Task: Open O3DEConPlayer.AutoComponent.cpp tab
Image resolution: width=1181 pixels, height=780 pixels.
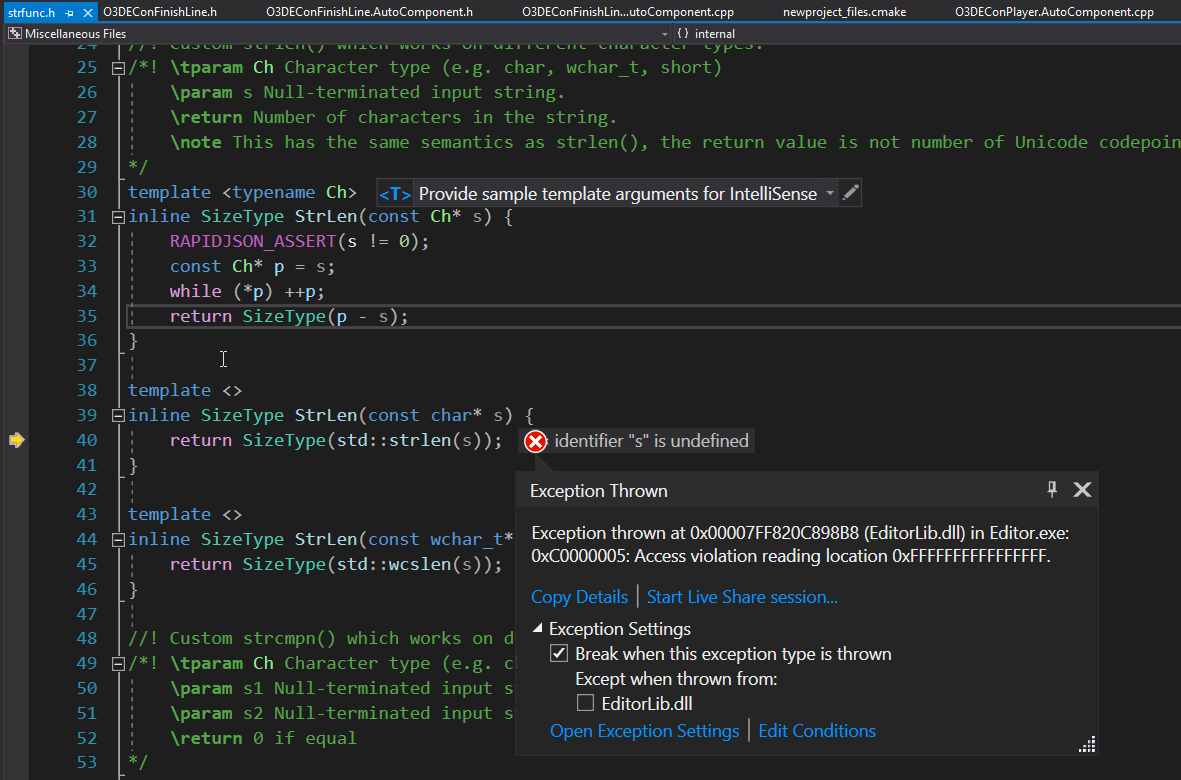Action: (1054, 12)
